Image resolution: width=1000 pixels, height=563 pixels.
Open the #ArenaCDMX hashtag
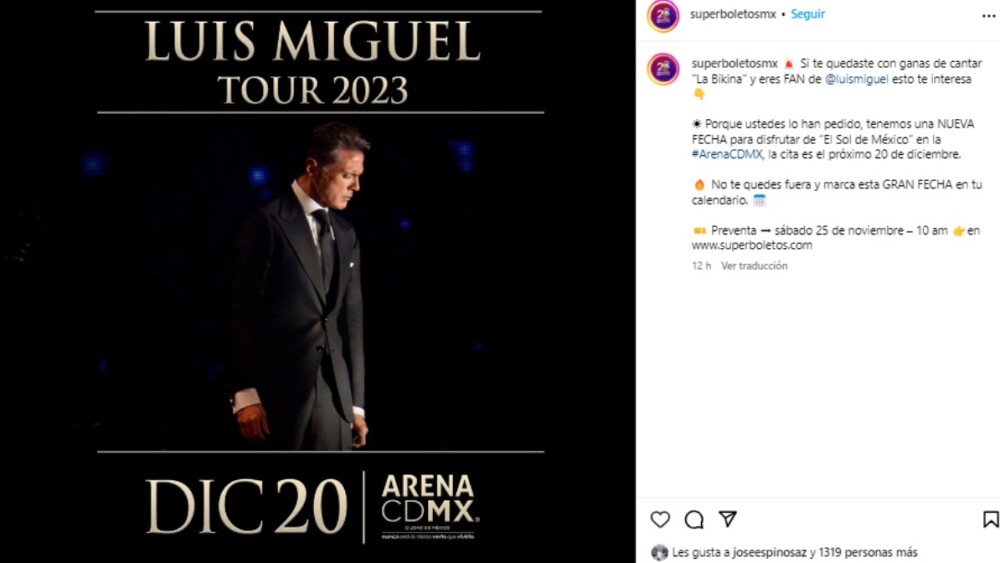point(727,155)
